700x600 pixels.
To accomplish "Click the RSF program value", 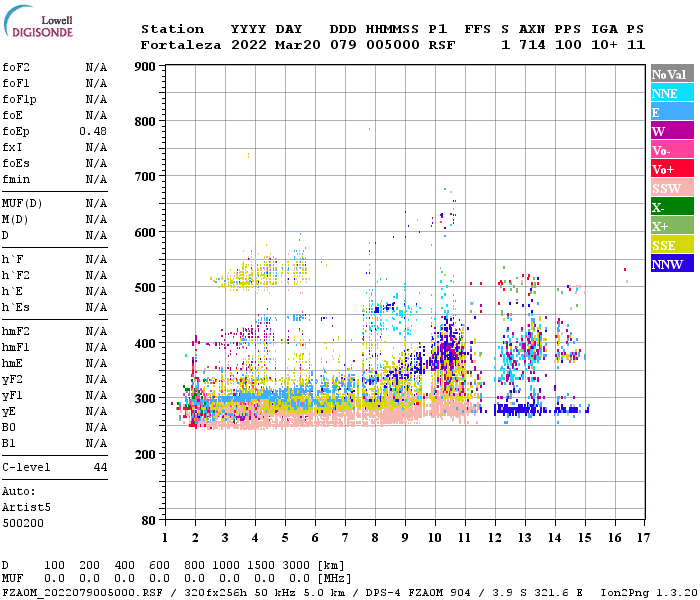I will (x=442, y=45).
